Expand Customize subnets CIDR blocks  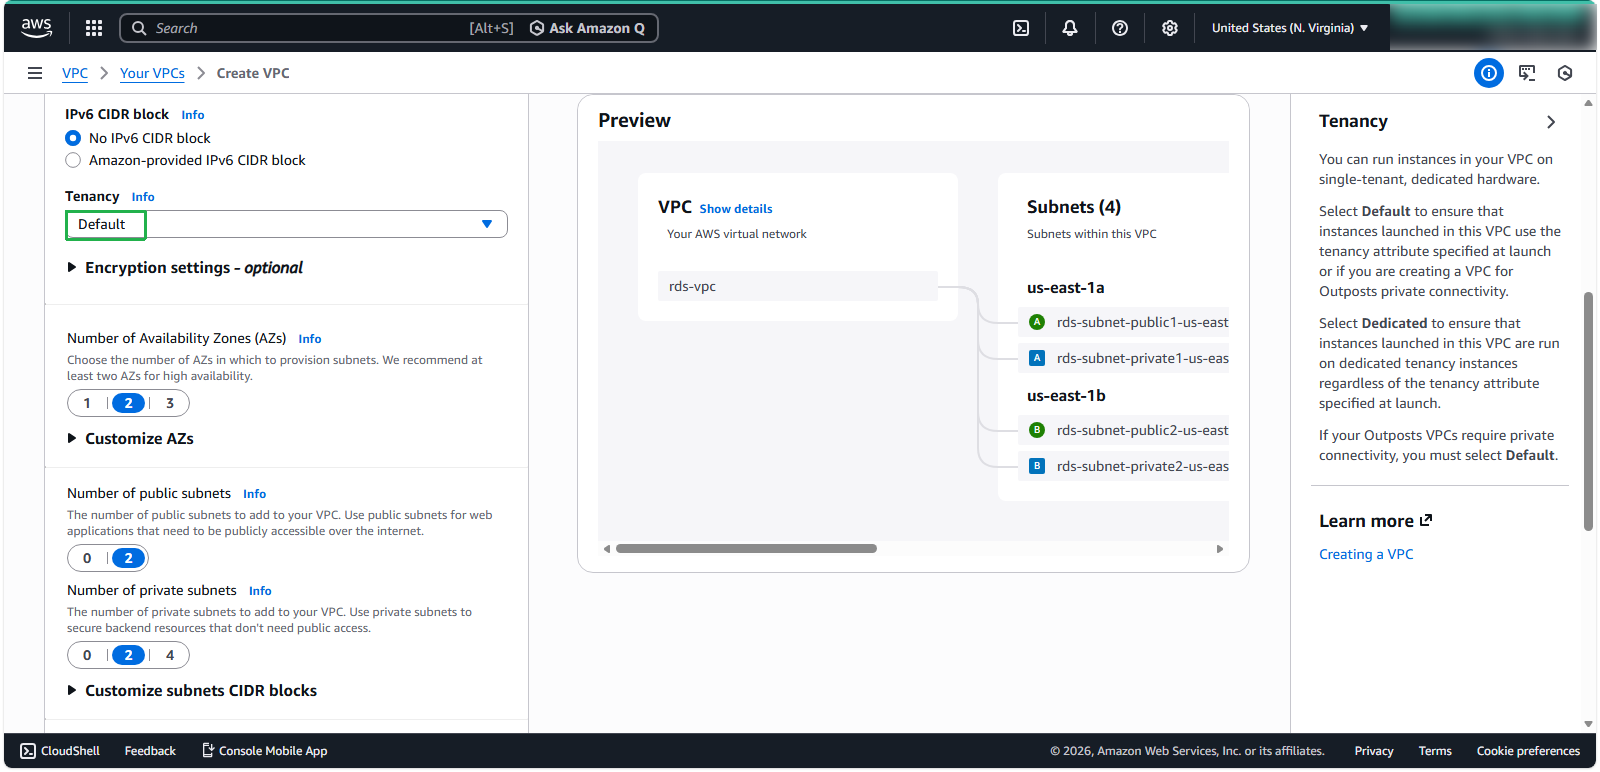pos(192,691)
